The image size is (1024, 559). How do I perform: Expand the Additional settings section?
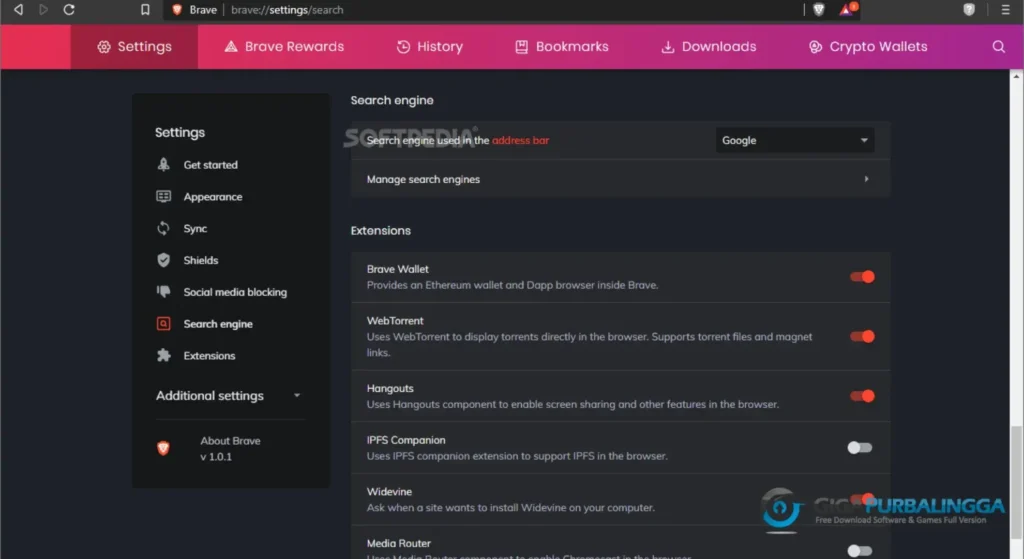pyautogui.click(x=229, y=396)
